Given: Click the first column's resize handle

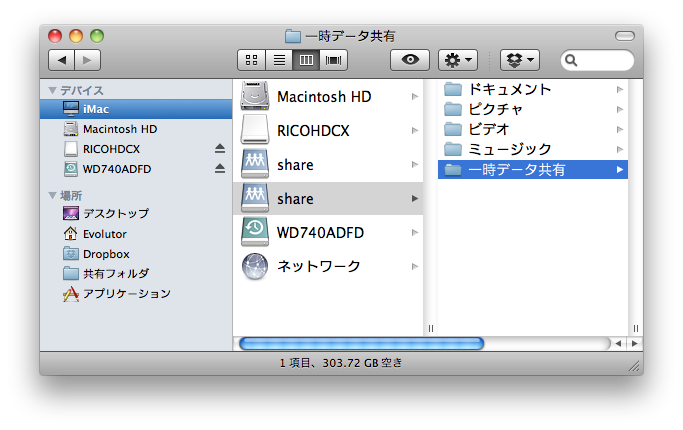Looking at the screenshot, I should (x=431, y=328).
